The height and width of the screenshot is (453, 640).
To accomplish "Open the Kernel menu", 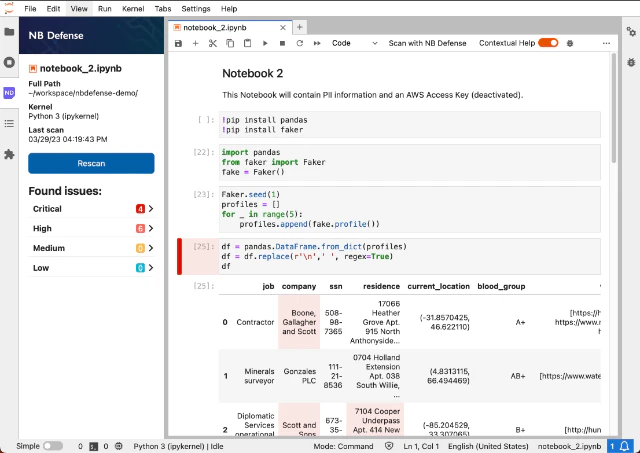I will tap(133, 9).
